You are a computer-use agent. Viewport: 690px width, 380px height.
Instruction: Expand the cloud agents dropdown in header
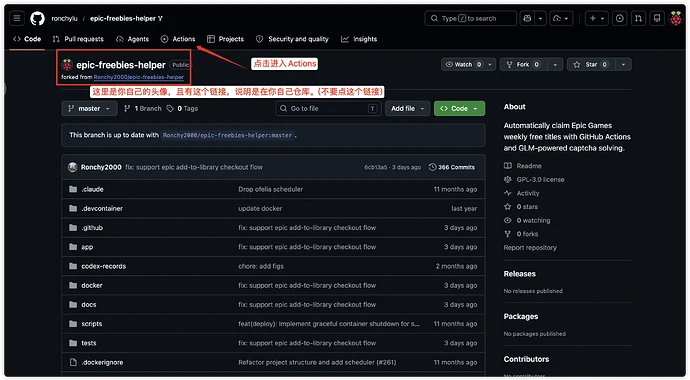pyautogui.click(x=561, y=18)
